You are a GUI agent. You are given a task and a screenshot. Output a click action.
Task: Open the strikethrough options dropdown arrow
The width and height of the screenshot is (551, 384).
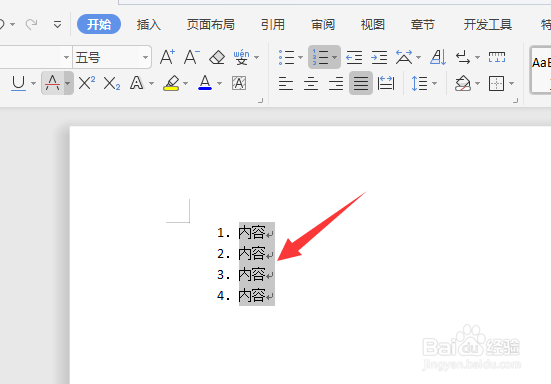click(x=68, y=83)
